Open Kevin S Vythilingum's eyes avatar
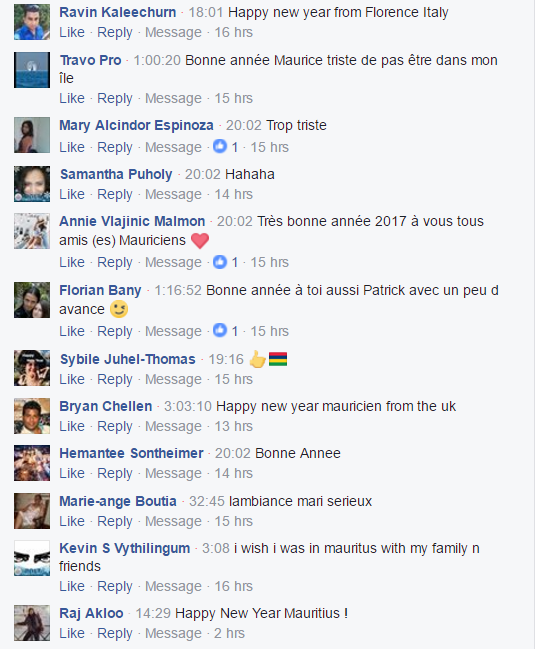This screenshot has width=535, height=649. click(x=32, y=558)
